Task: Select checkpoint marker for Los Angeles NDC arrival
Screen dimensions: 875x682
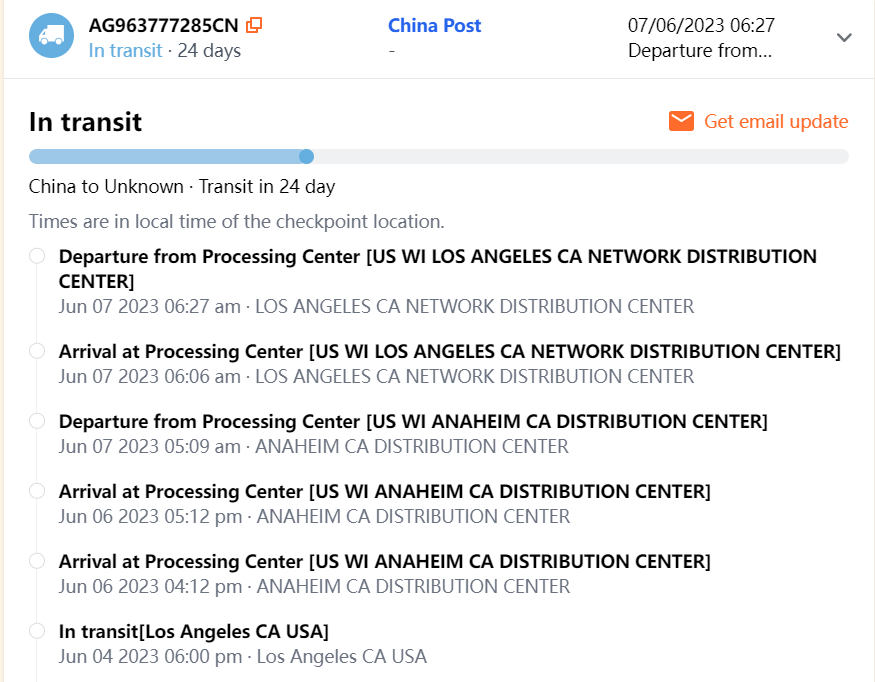Action: click(x=37, y=351)
